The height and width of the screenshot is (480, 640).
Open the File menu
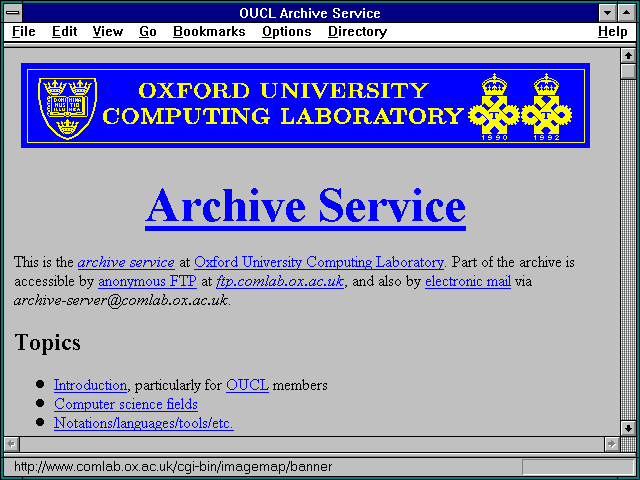coord(24,31)
